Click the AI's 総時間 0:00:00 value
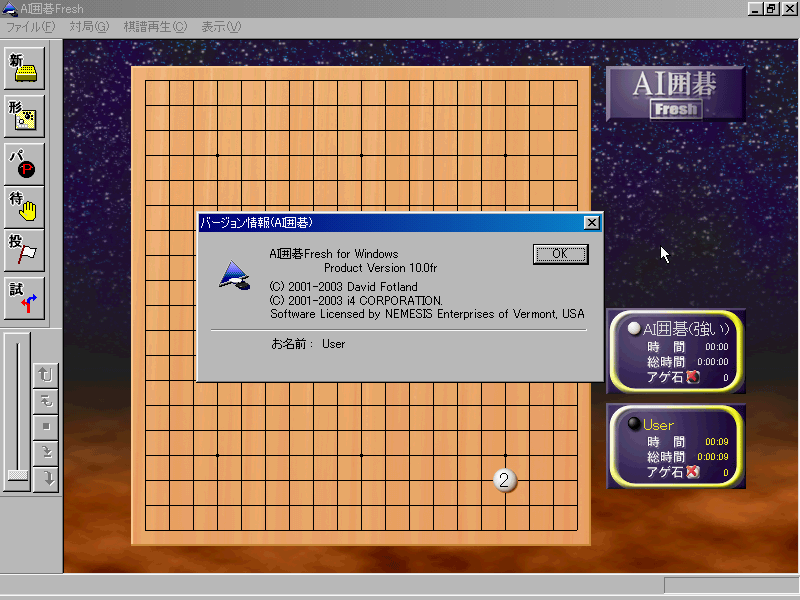The width and height of the screenshot is (800, 600). click(x=713, y=362)
